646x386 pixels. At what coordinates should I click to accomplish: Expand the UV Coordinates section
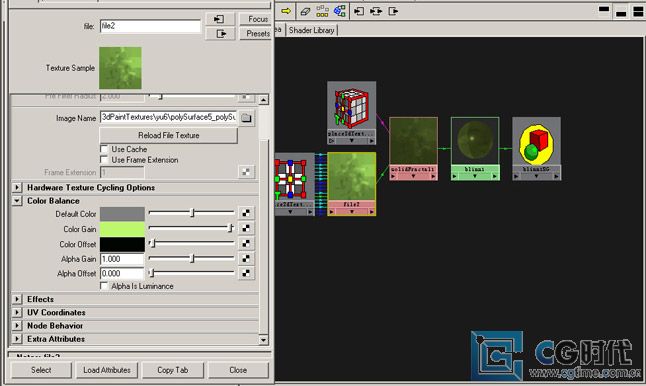pyautogui.click(x=17, y=312)
